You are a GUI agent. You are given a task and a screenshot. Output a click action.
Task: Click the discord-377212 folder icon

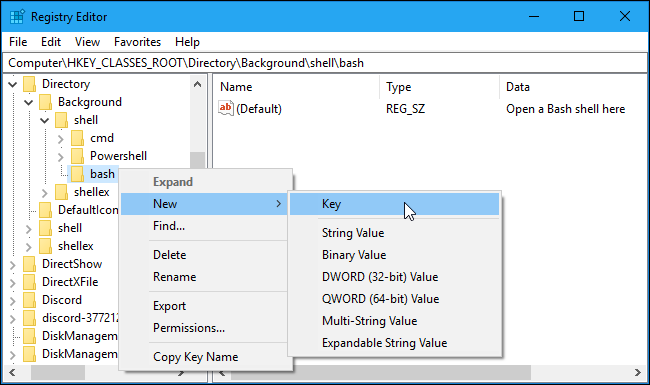tap(29, 318)
